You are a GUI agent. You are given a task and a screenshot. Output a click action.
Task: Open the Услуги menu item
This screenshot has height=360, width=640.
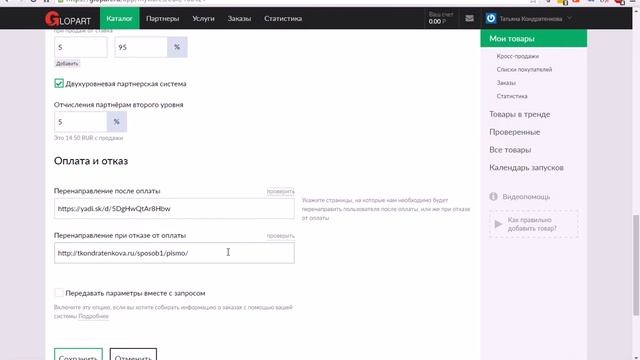203,18
